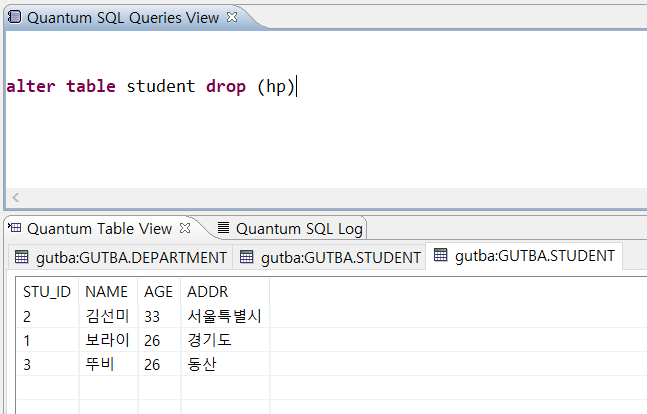The height and width of the screenshot is (414, 647).
Task: Select the STU_ID cell with value 3
Action: click(x=47, y=364)
